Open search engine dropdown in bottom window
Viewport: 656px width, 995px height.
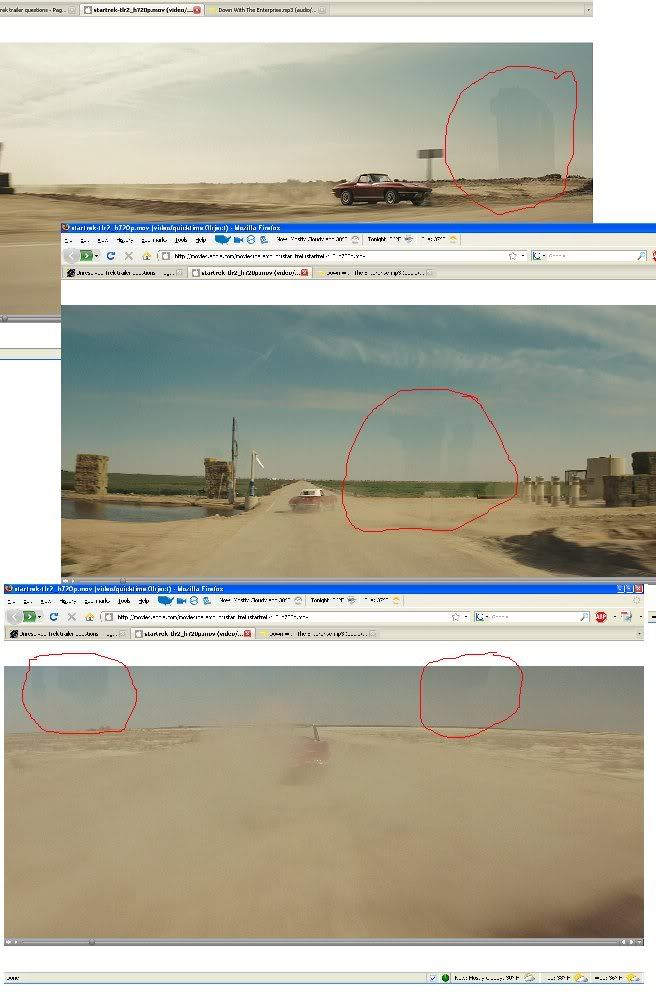click(x=487, y=617)
